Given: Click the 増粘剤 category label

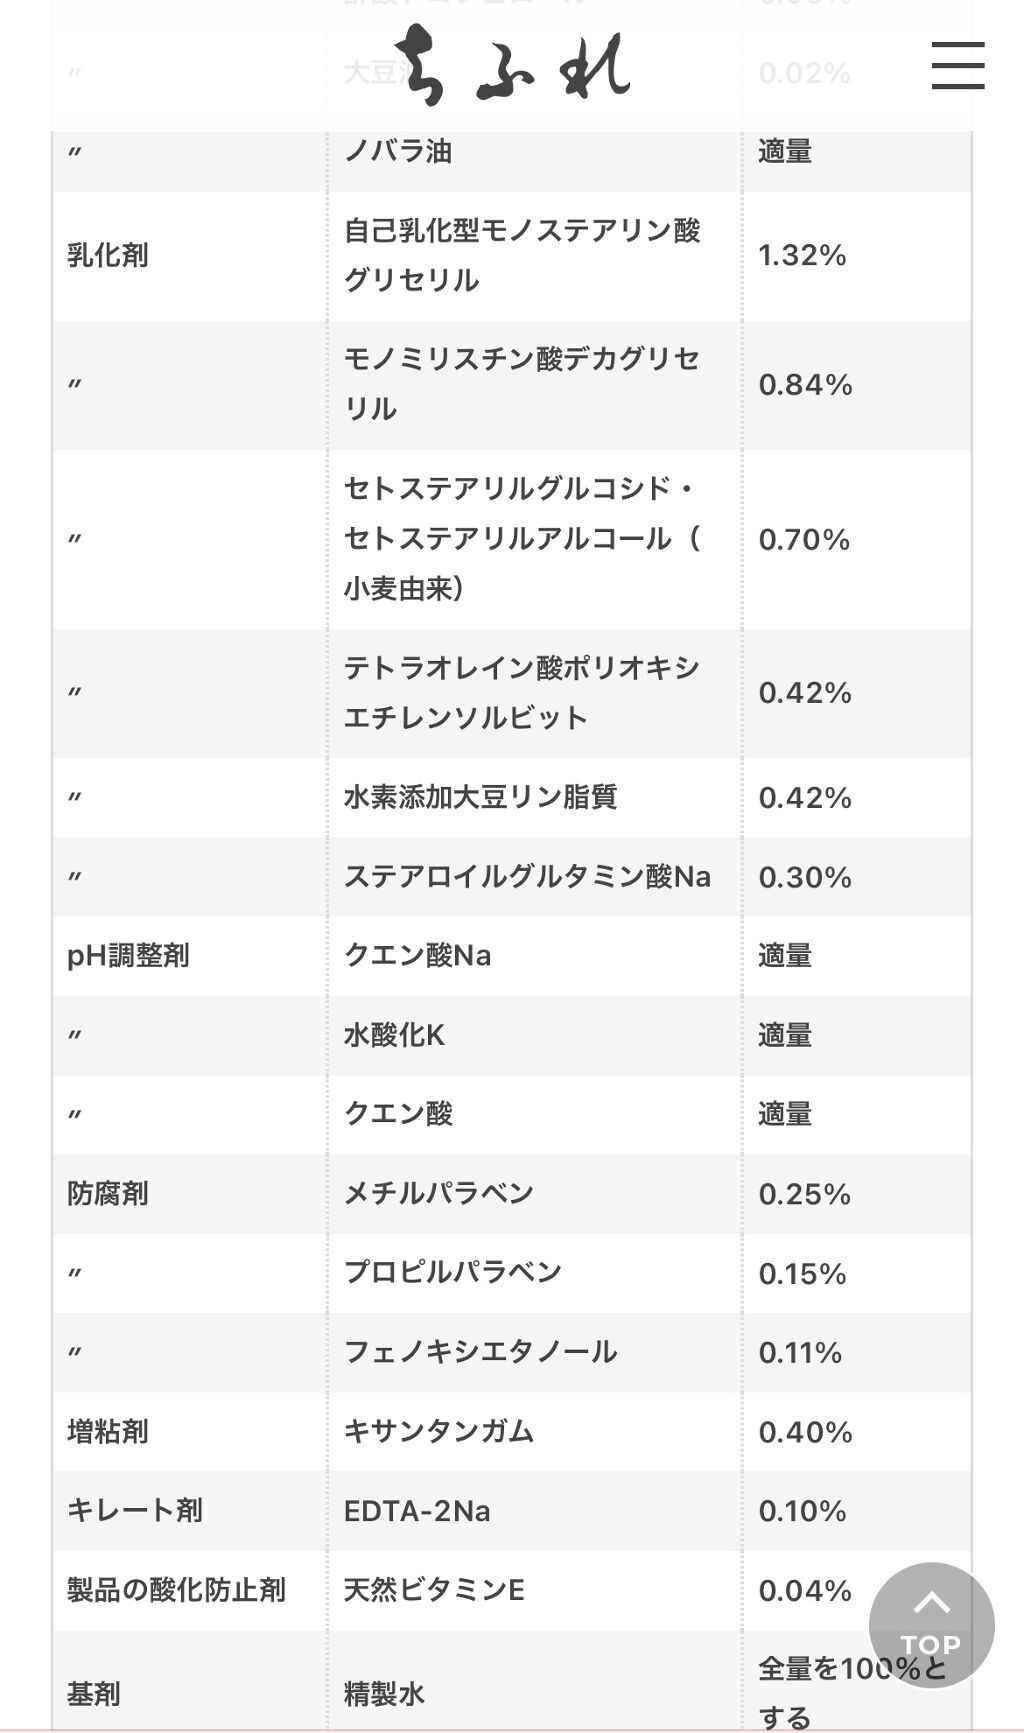Looking at the screenshot, I should coord(108,1432).
